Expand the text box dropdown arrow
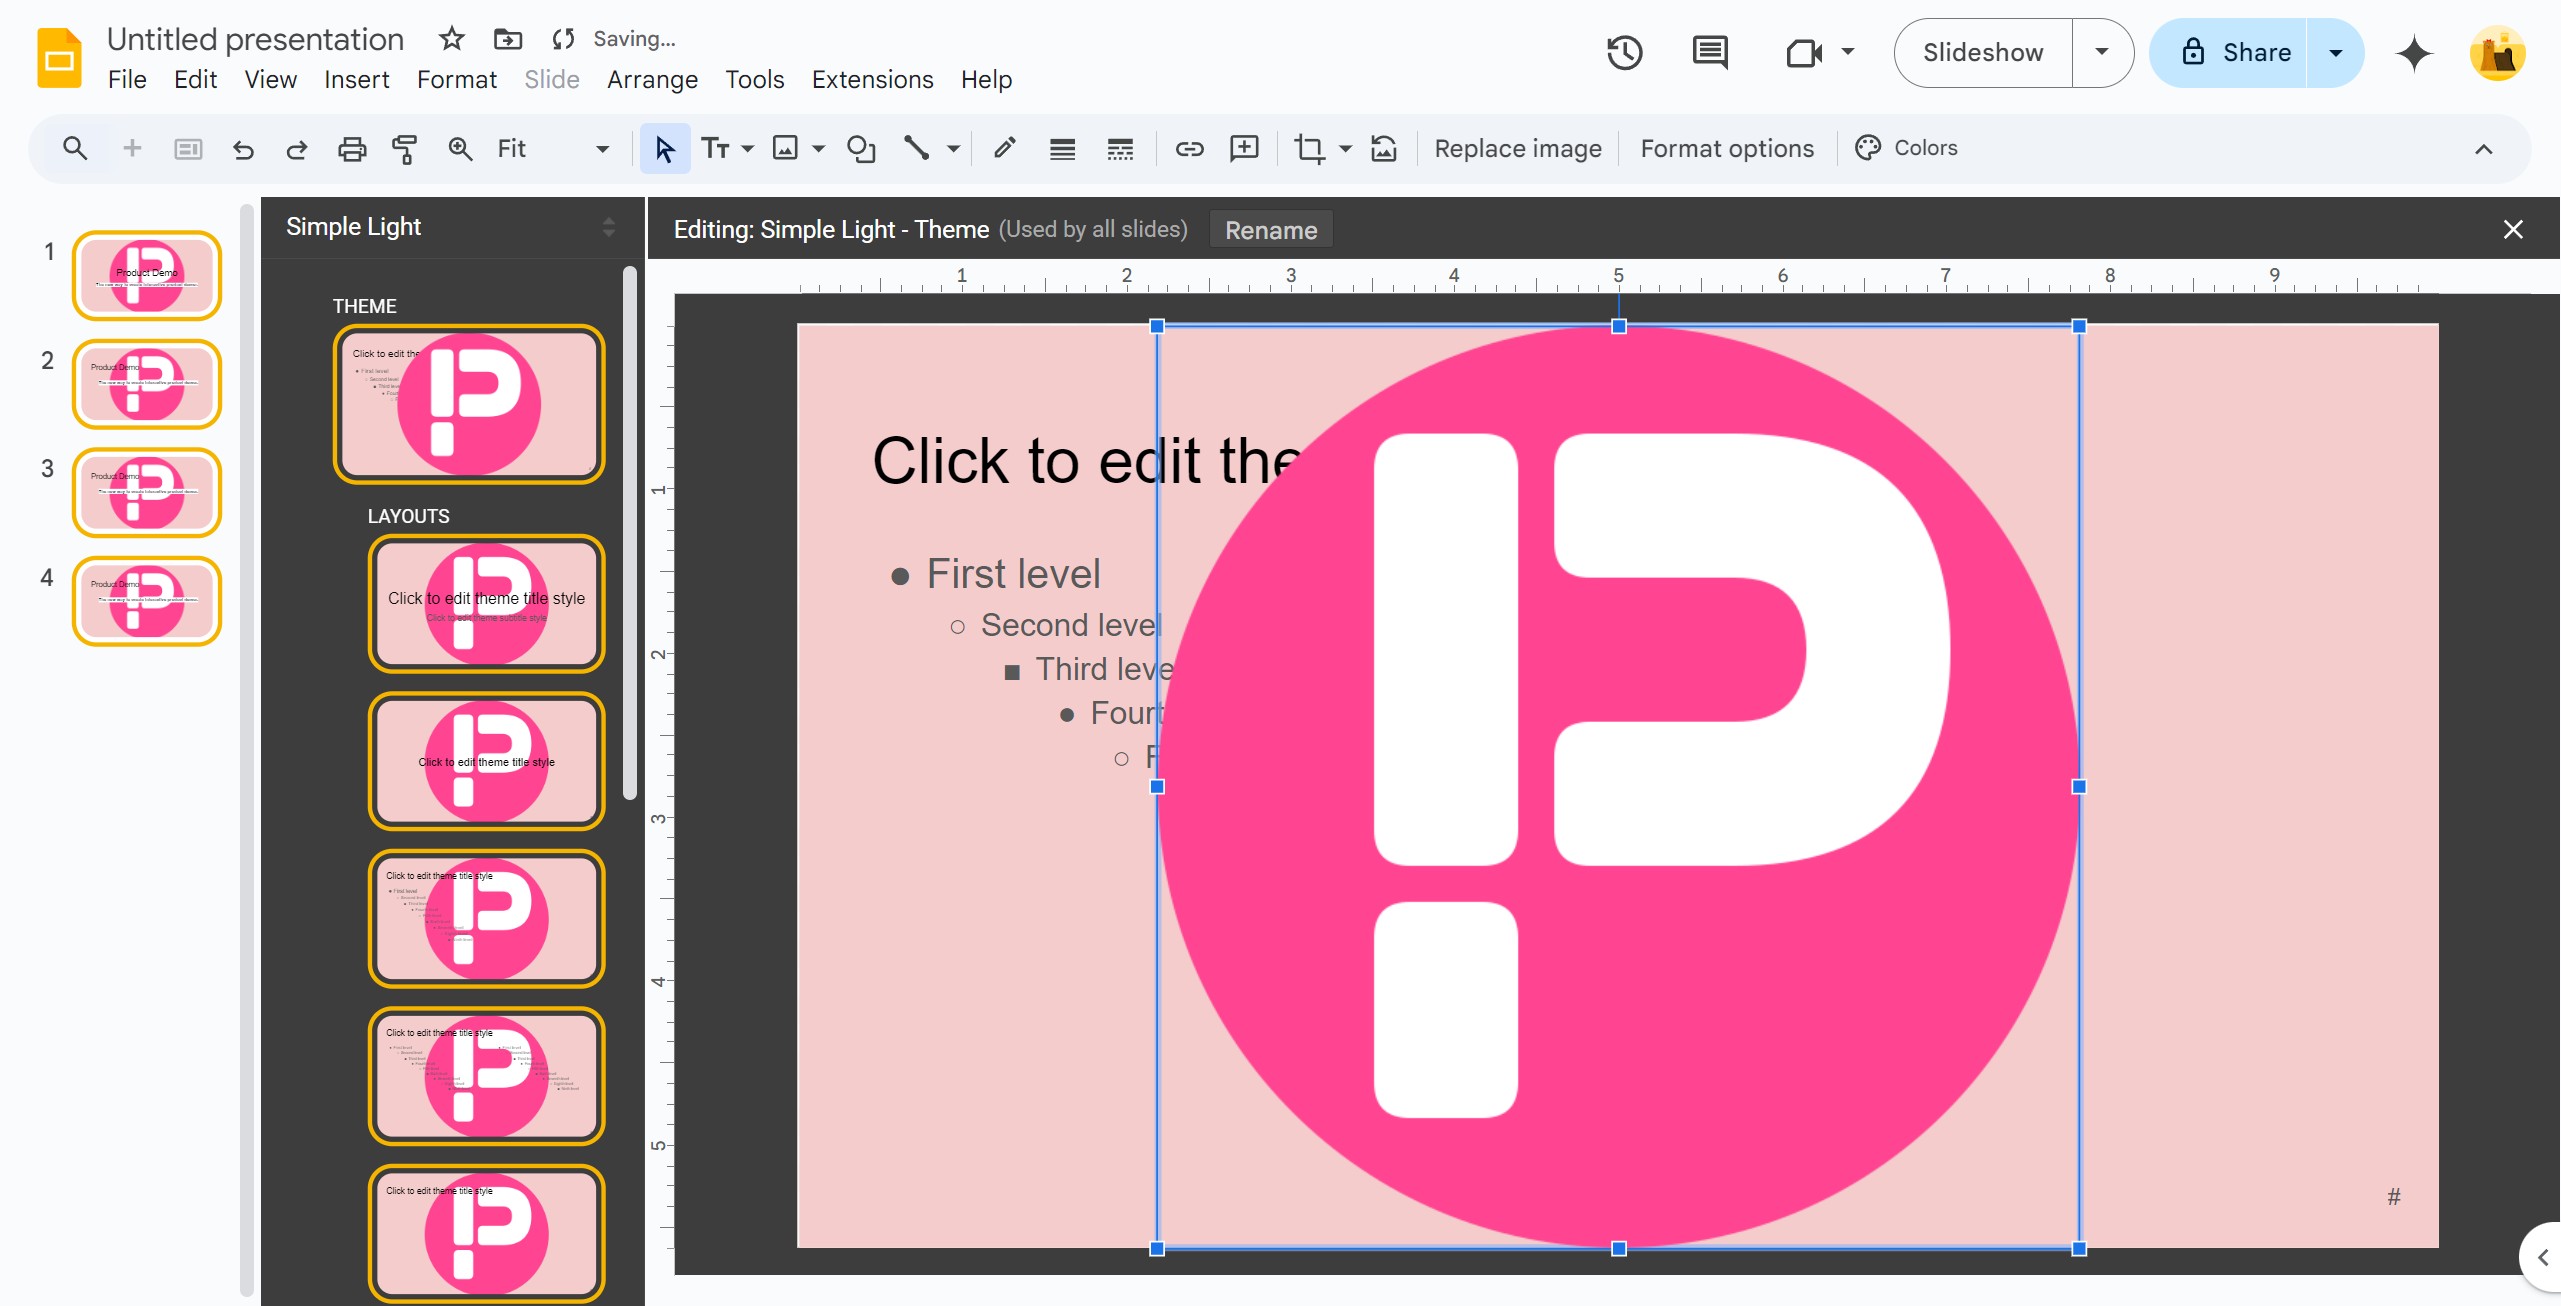The height and width of the screenshot is (1306, 2561). click(x=747, y=149)
